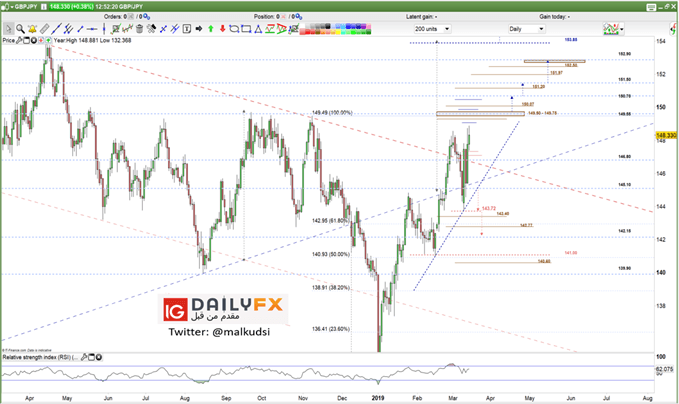
Task: Select the arrow cursor tool
Action: [8, 29]
